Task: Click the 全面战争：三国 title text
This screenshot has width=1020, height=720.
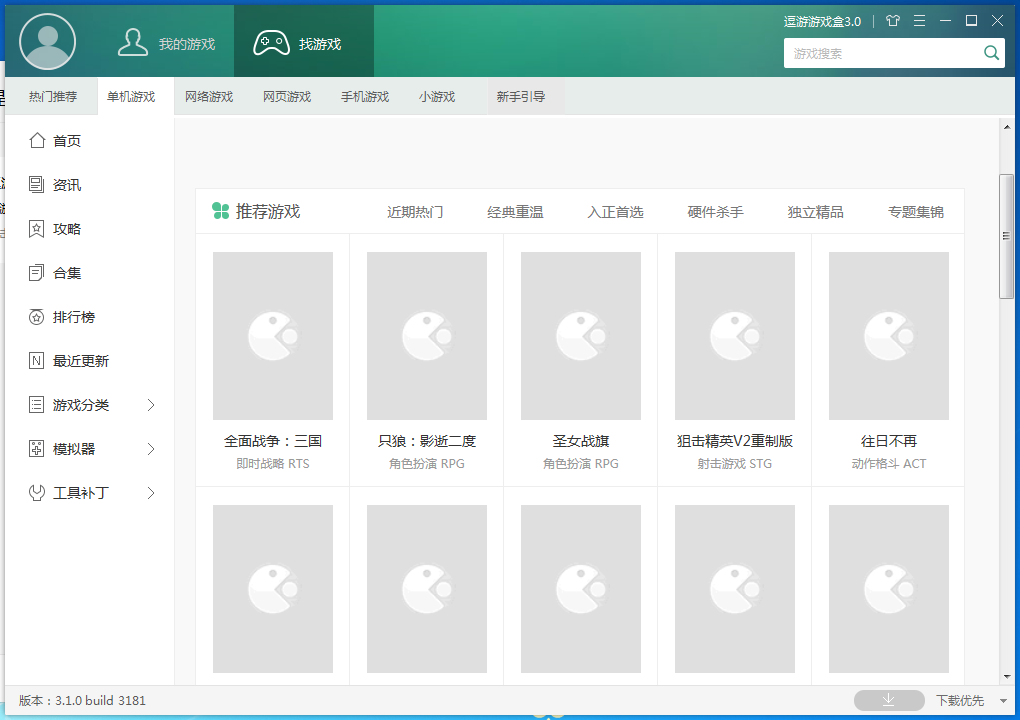Action: tap(273, 441)
